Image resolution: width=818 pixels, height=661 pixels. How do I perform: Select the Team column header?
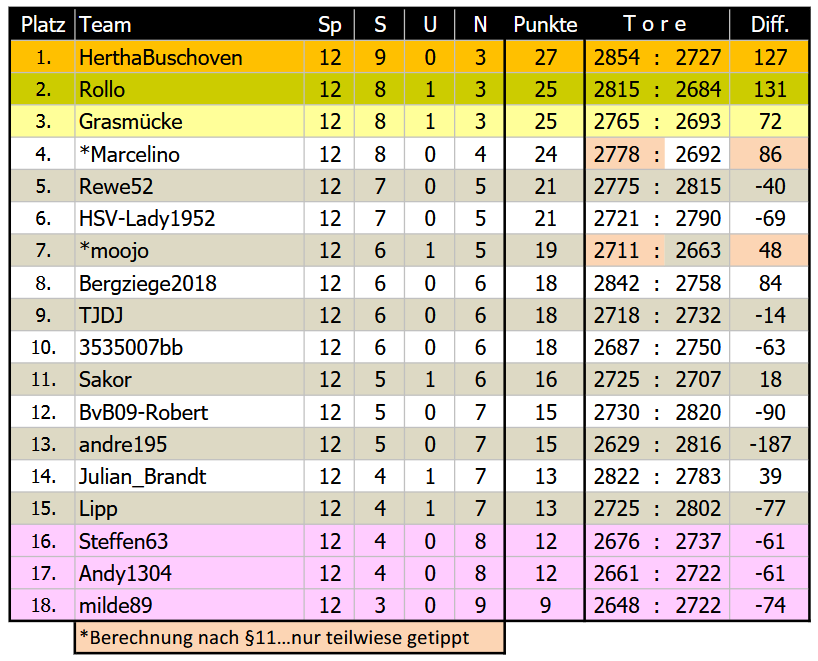[105, 25]
